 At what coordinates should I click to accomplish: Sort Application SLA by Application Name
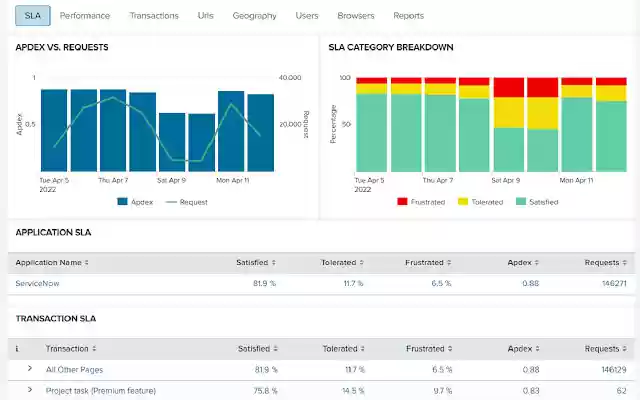(x=52, y=262)
